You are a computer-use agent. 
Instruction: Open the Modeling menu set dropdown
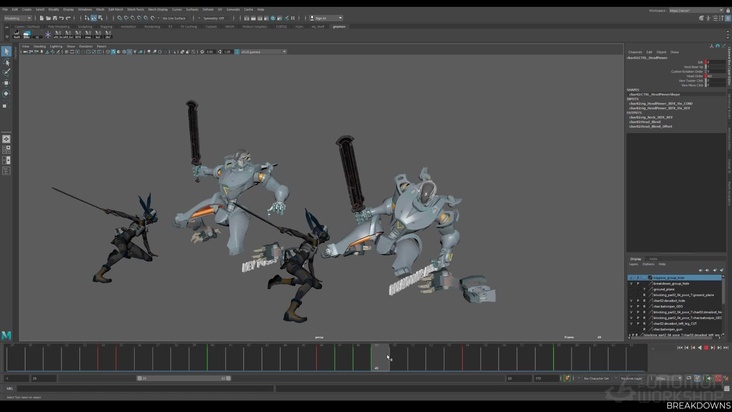17,18
